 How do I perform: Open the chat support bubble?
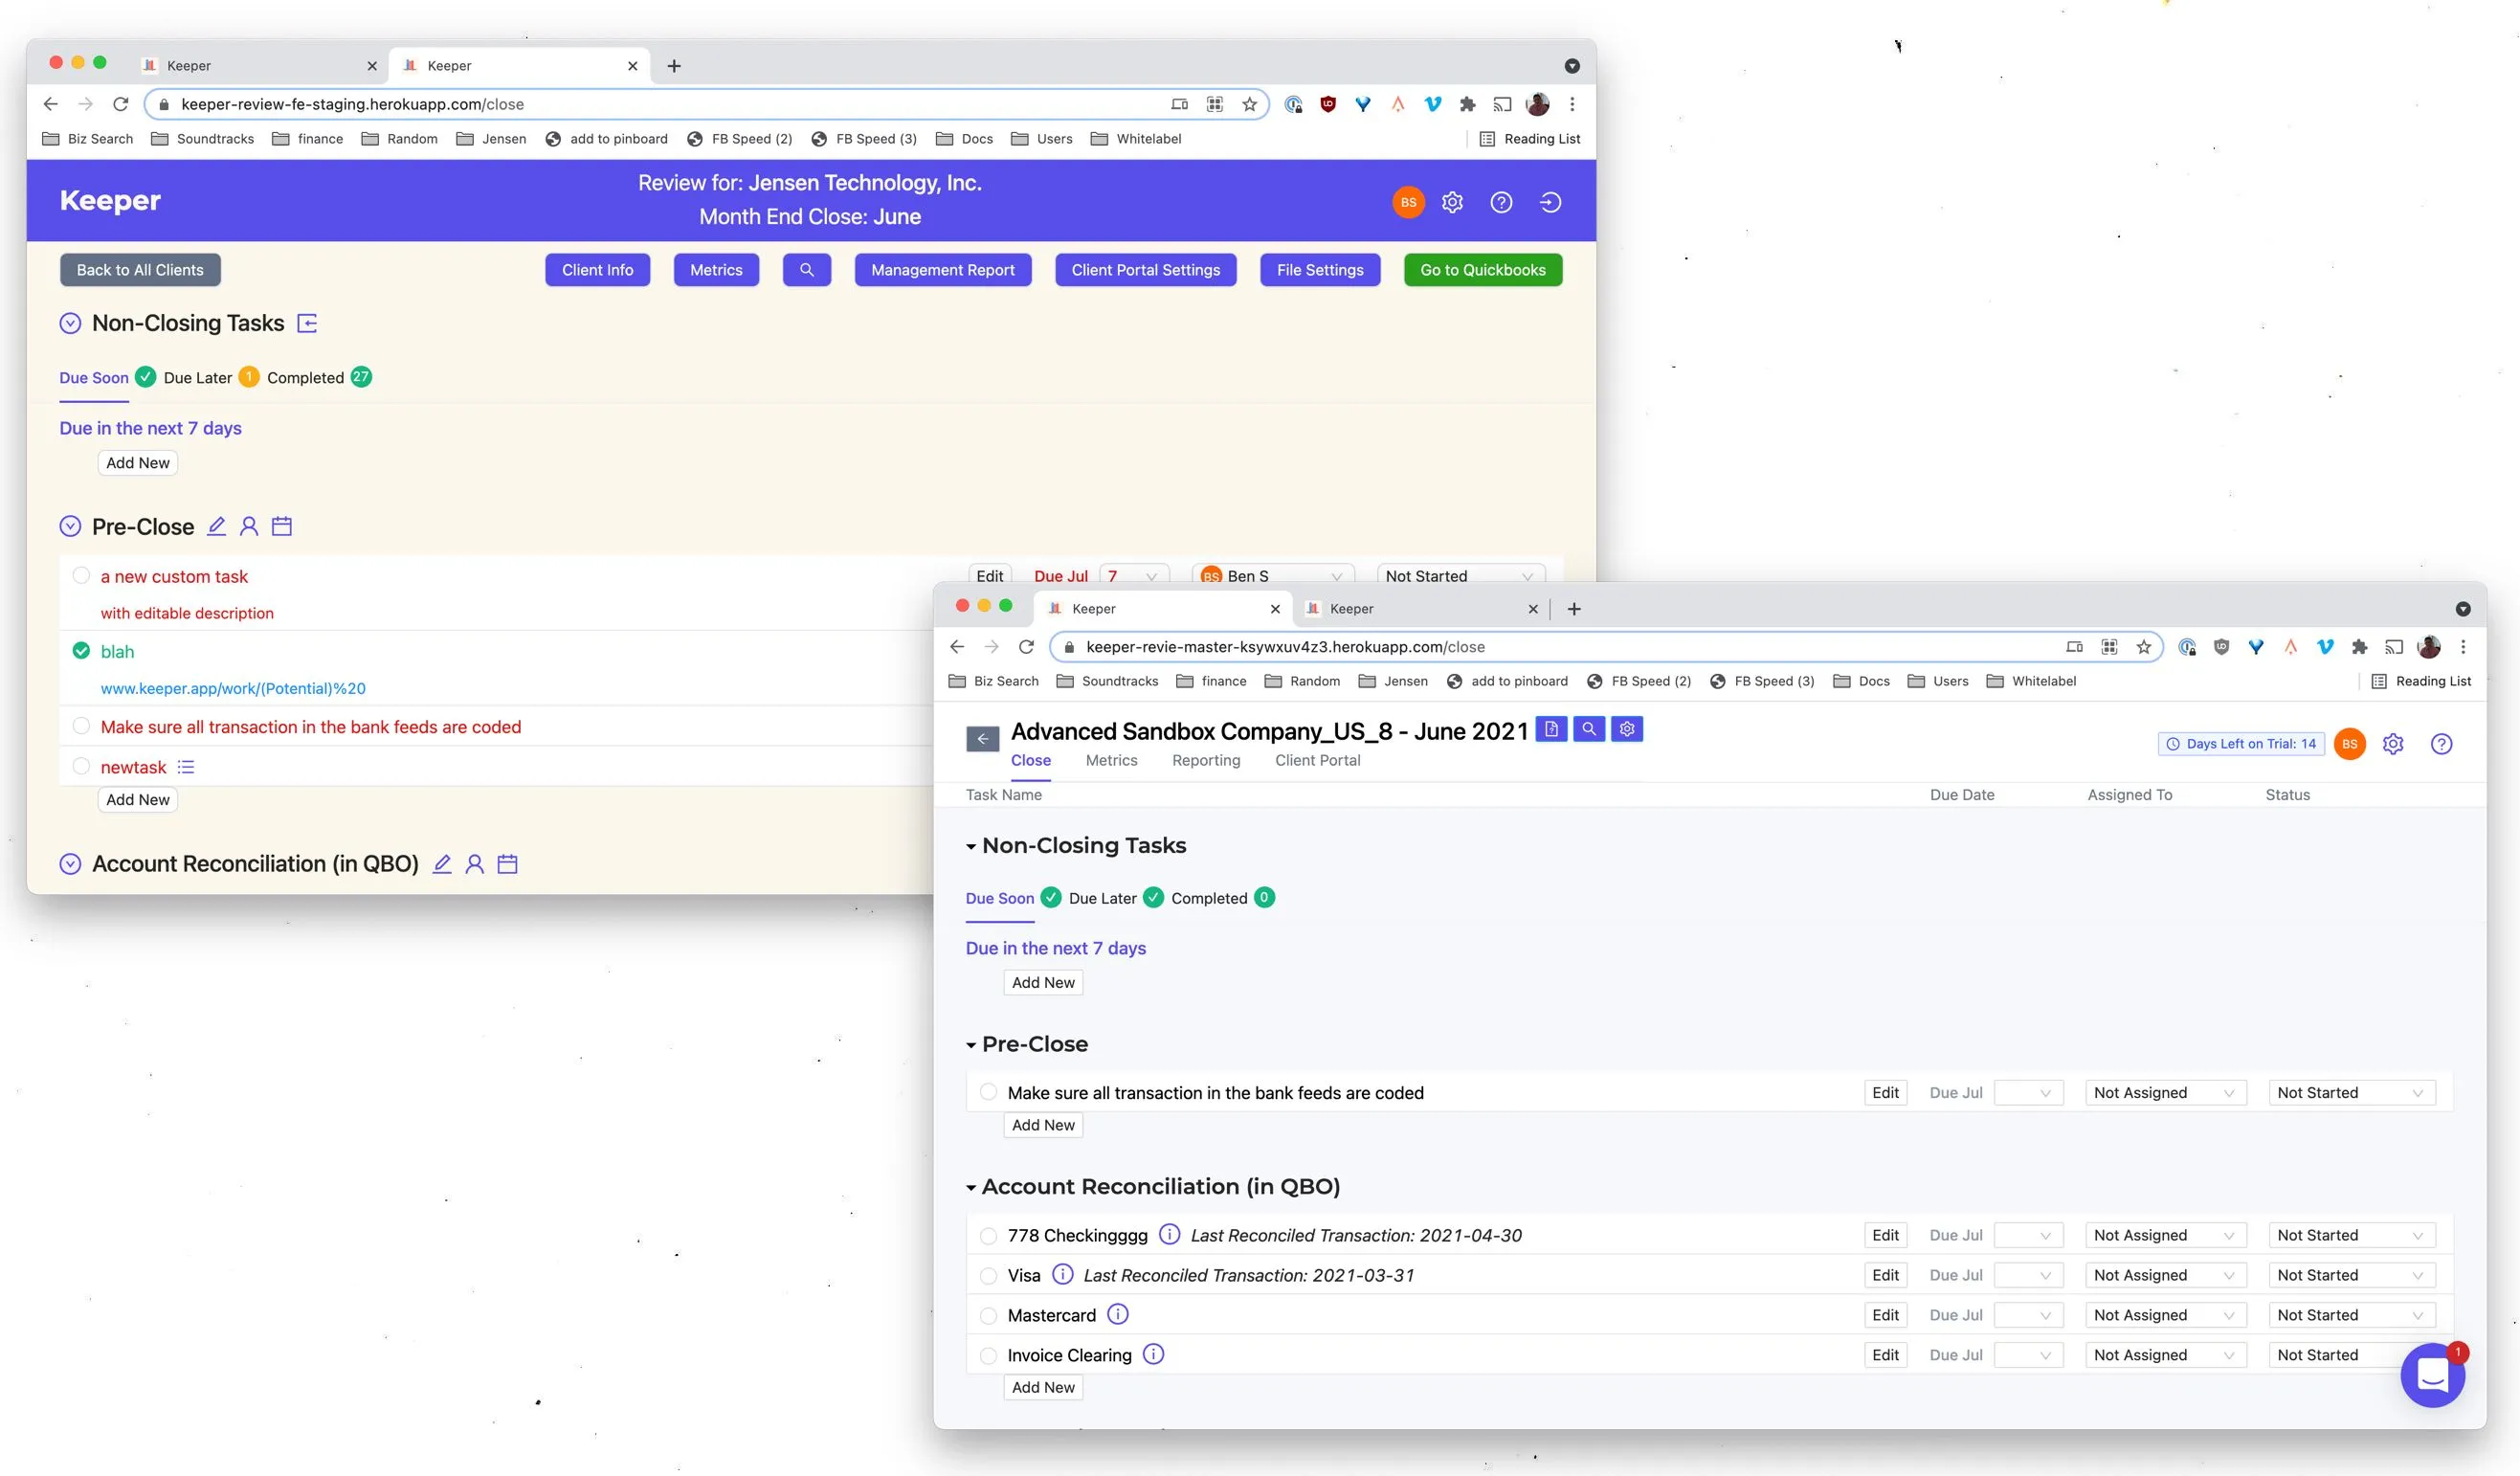click(2432, 1376)
